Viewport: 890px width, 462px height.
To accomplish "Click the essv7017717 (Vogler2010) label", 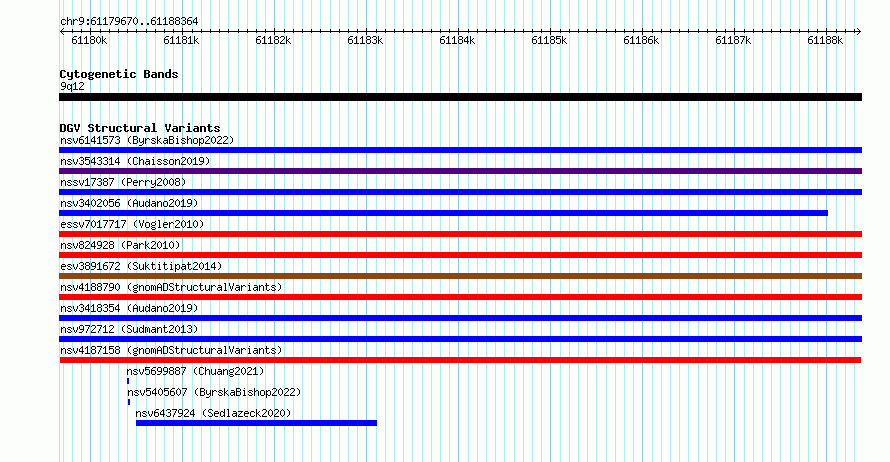I will 132,224.
